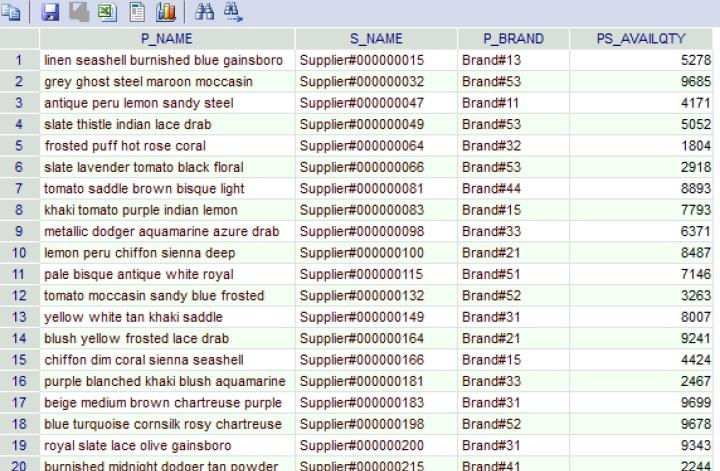
Task: Click 'yellow white tan khaki saddle' cell
Action: [167, 317]
